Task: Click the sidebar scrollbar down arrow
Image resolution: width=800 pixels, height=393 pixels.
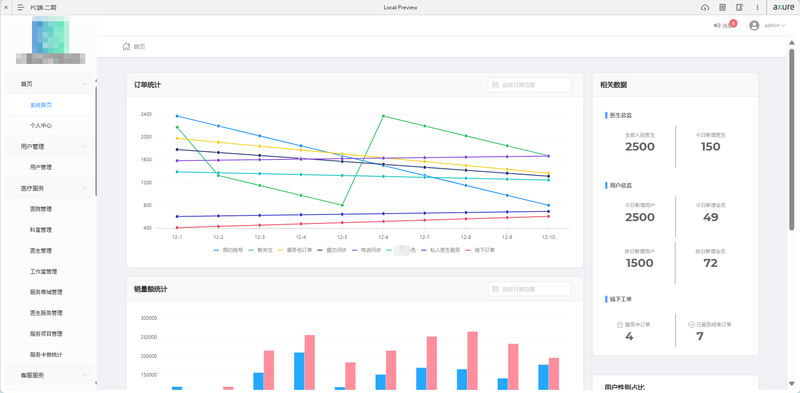Action: [96, 383]
